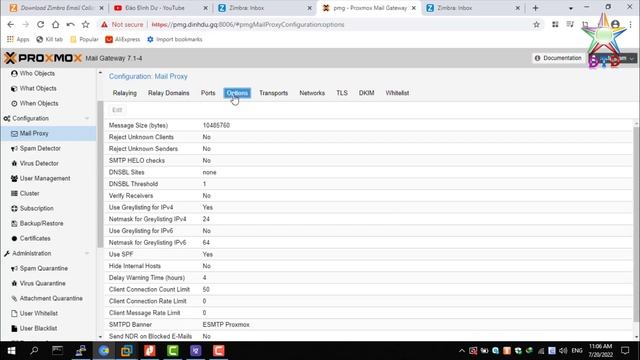Select DNSBL Sites row

coord(369,172)
